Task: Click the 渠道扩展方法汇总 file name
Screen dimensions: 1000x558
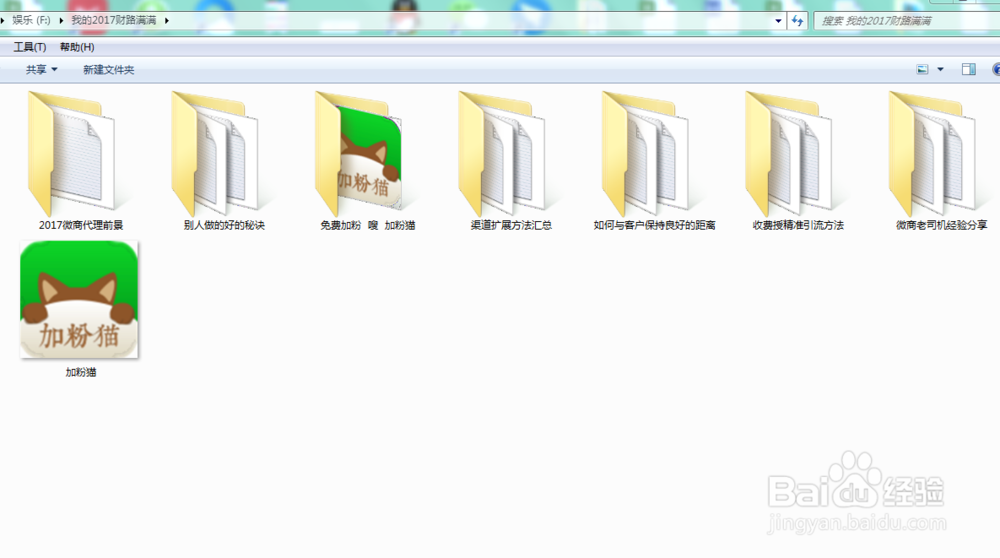Action: pos(511,225)
